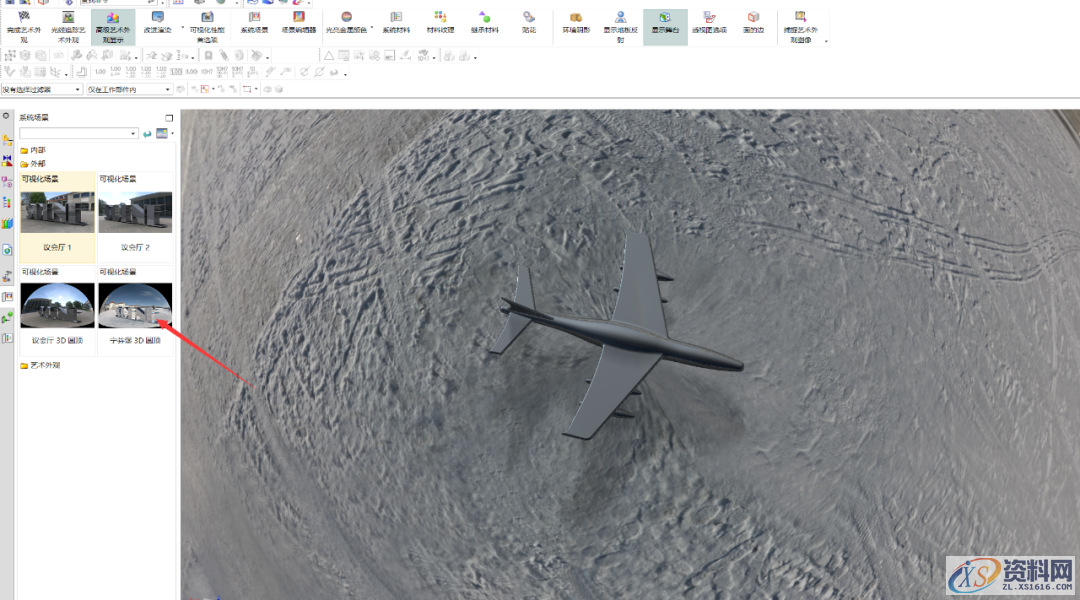Open 透视图选项 perspective options
This screenshot has width=1080, height=600.
coord(709,18)
